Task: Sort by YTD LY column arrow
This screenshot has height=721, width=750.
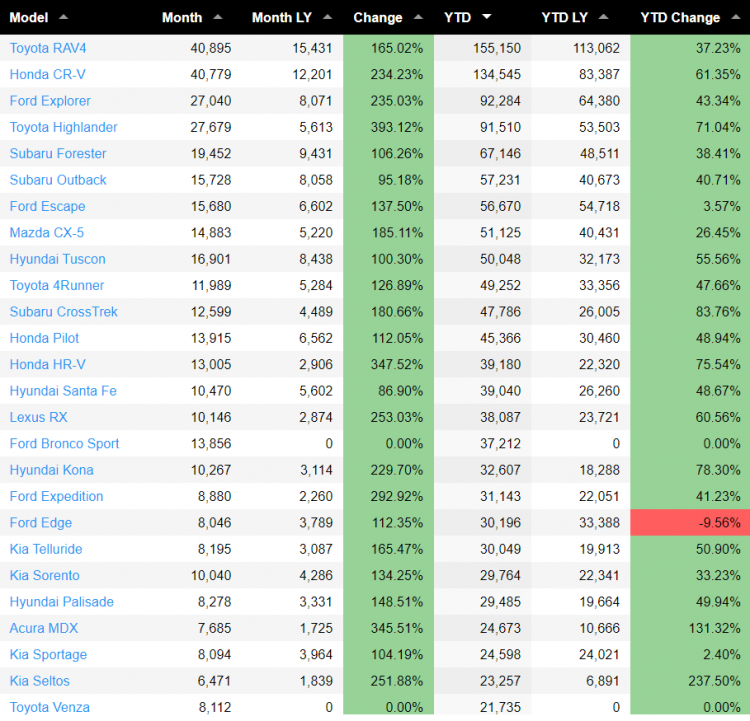Action: (604, 17)
